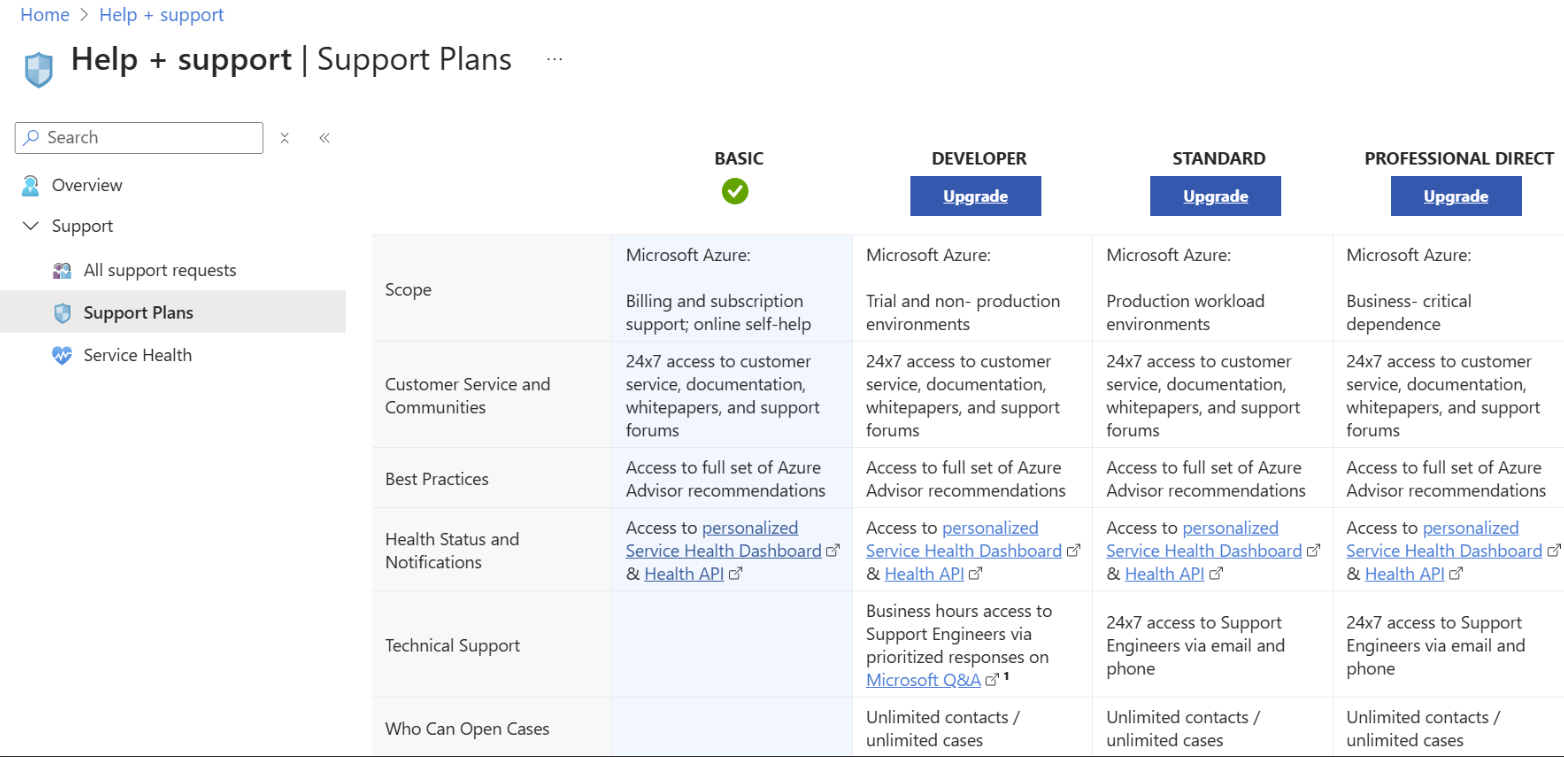Screen dimensions: 1564x757
Task: Click the green checkmark under BASIC plan
Action: point(735,191)
